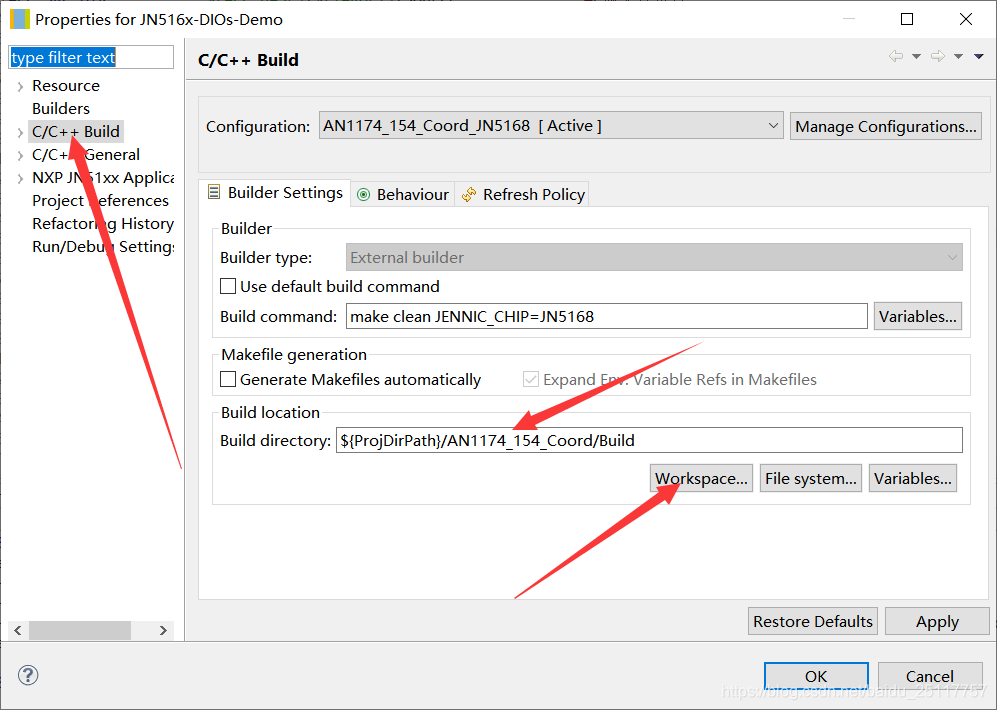
Task: Click the Apply button
Action: pyautogui.click(x=937, y=621)
